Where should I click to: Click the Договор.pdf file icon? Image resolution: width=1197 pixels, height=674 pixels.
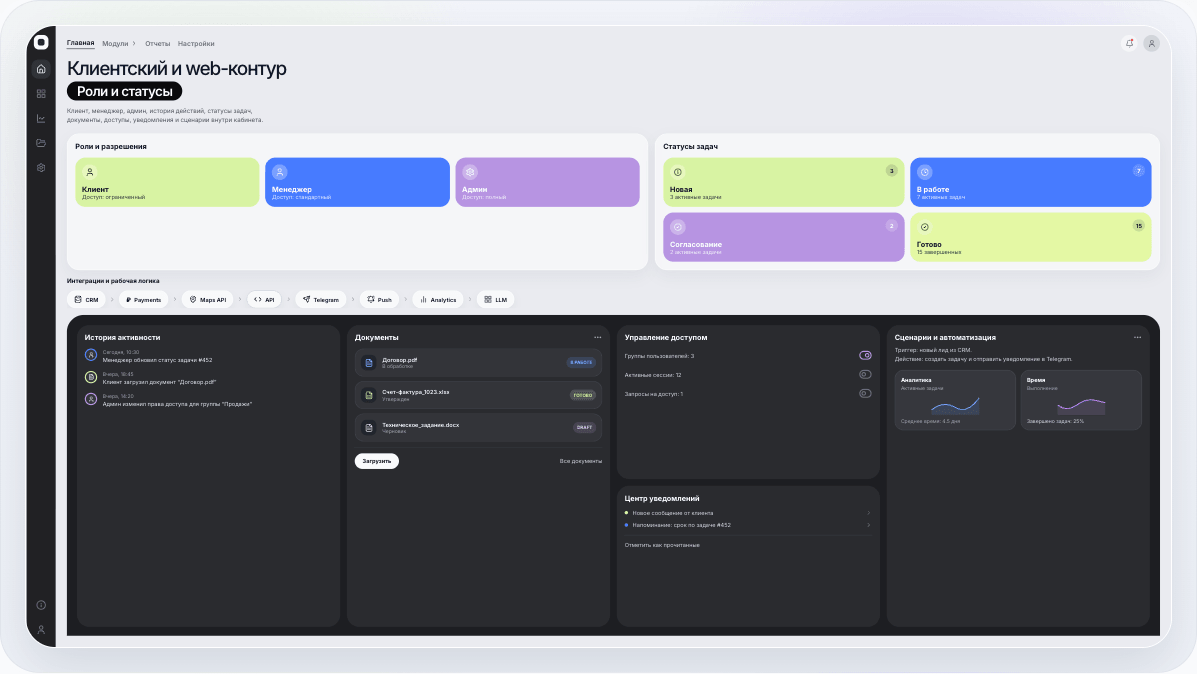tap(369, 363)
